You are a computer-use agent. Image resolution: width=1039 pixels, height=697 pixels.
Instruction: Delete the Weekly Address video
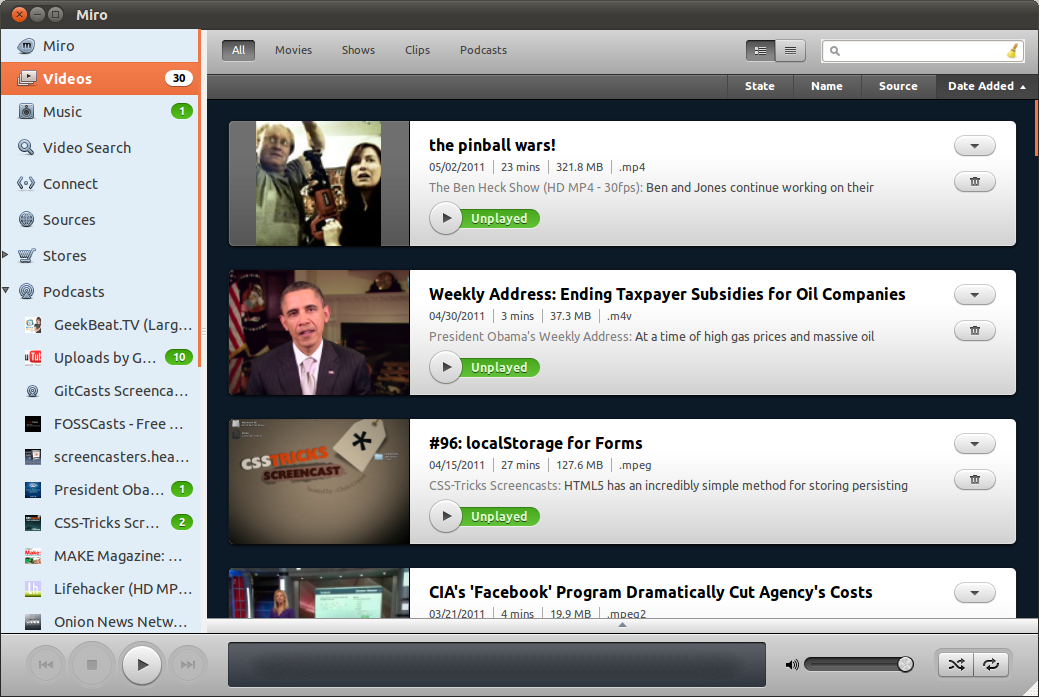(975, 331)
